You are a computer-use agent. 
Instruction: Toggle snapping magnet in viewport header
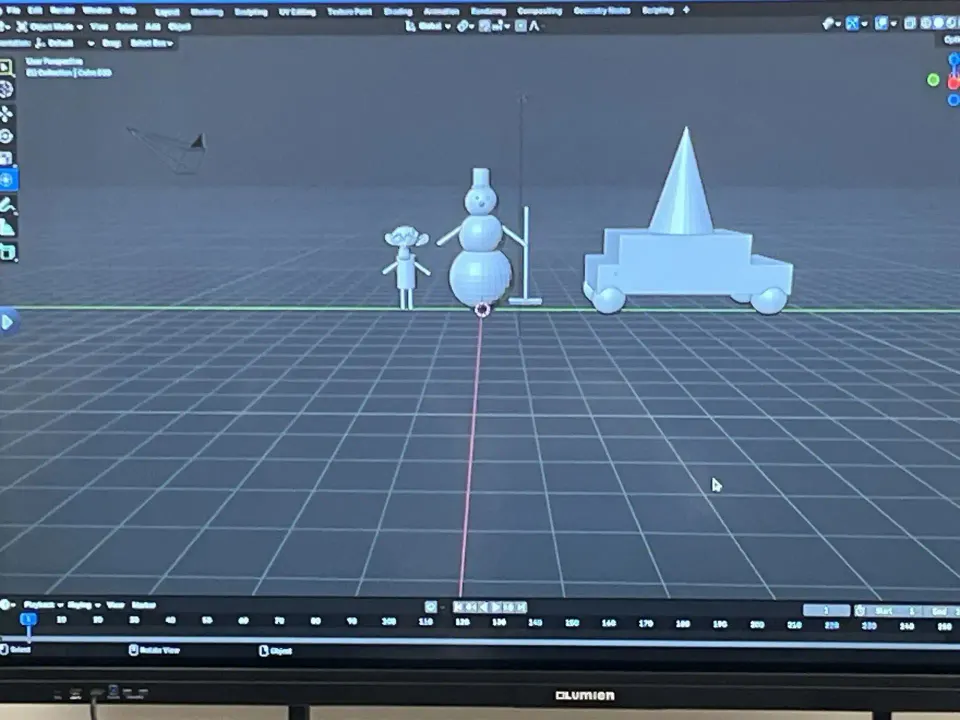point(485,26)
